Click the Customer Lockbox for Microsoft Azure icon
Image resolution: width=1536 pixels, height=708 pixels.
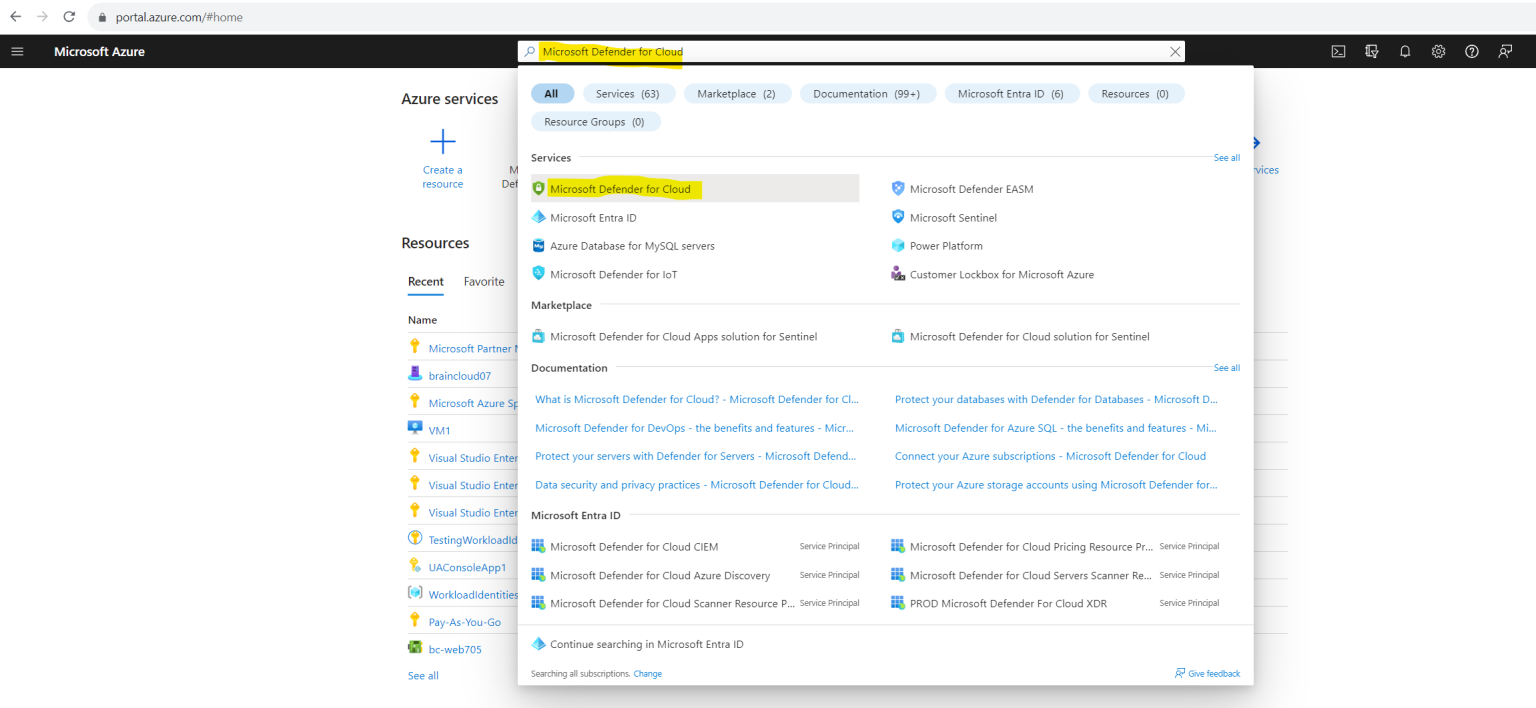(x=898, y=274)
